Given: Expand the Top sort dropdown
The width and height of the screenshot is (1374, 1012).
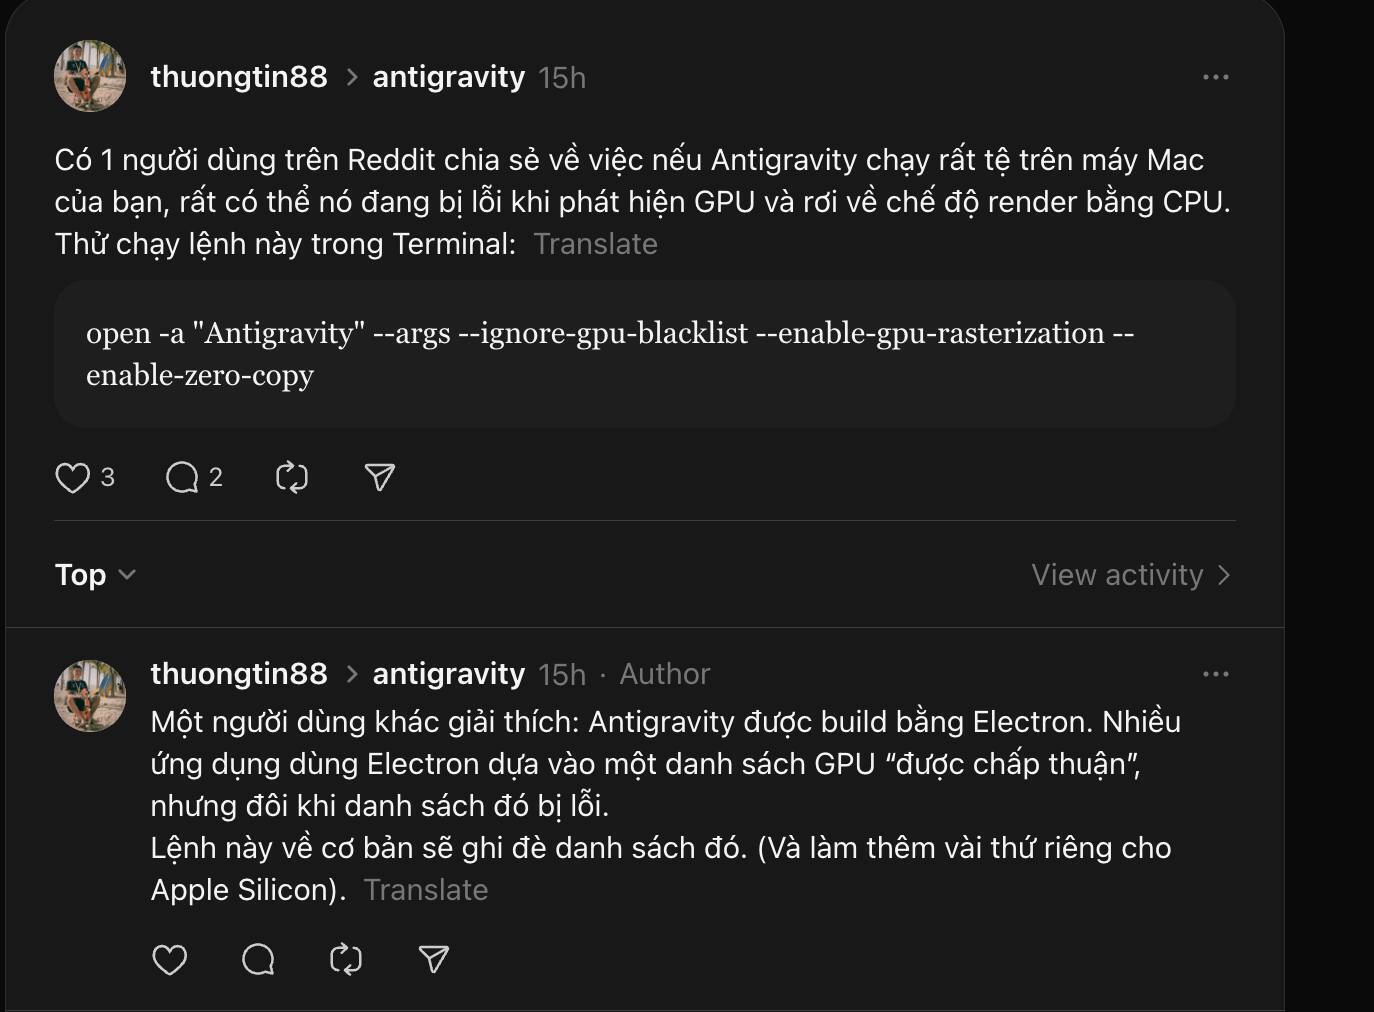Looking at the screenshot, I should (95, 575).
